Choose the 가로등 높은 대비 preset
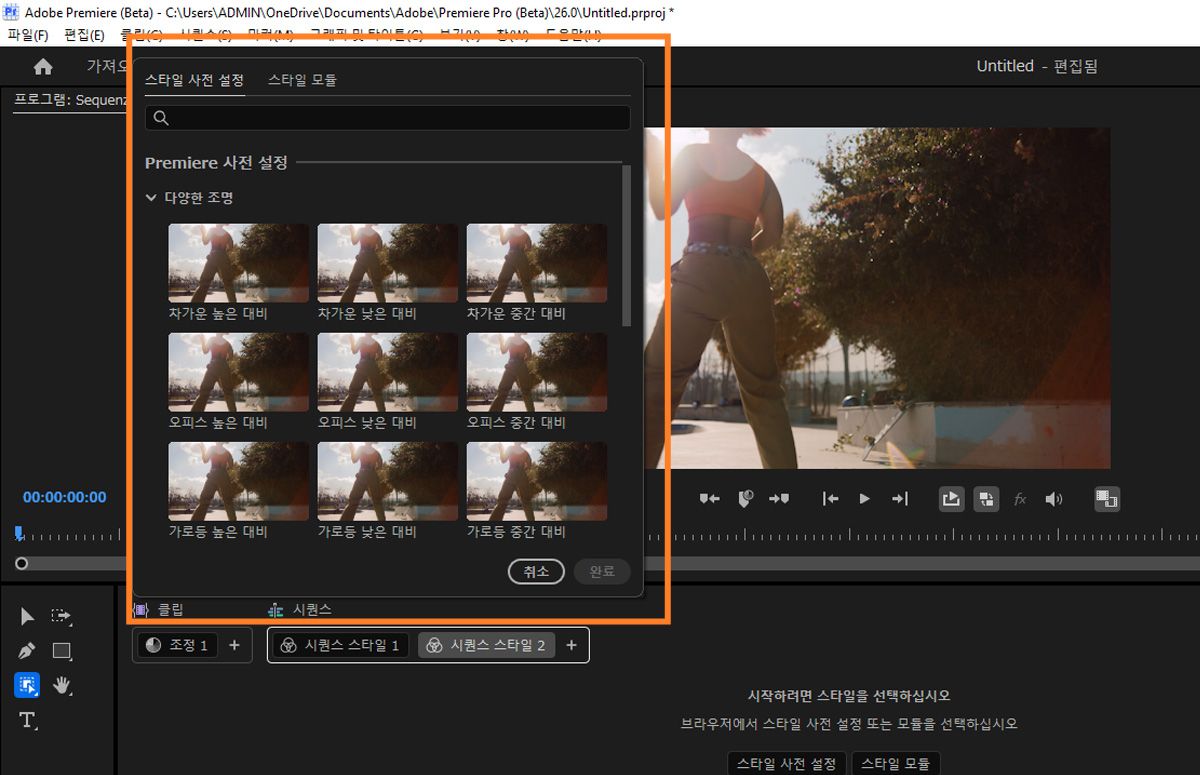This screenshot has height=775, width=1200. point(238,481)
